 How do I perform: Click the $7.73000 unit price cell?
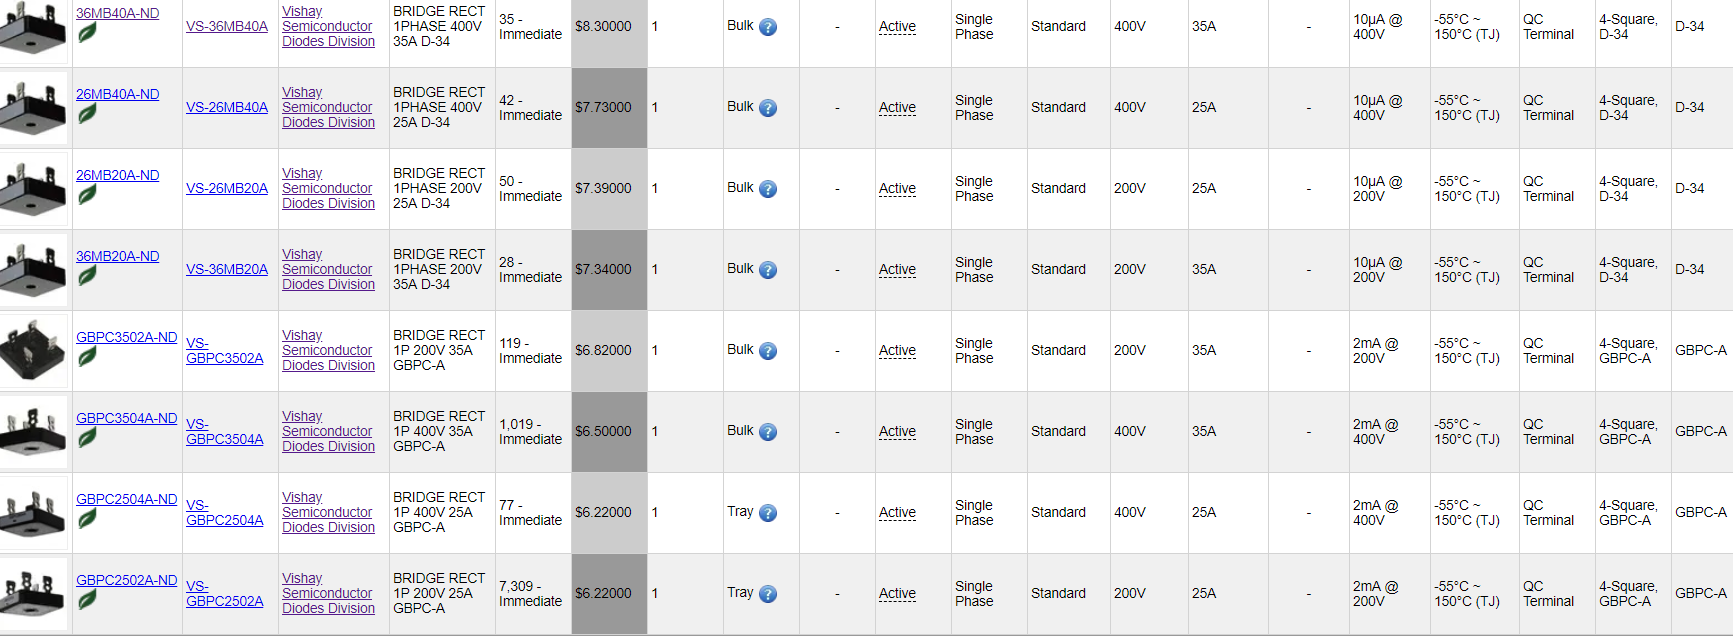(x=609, y=108)
